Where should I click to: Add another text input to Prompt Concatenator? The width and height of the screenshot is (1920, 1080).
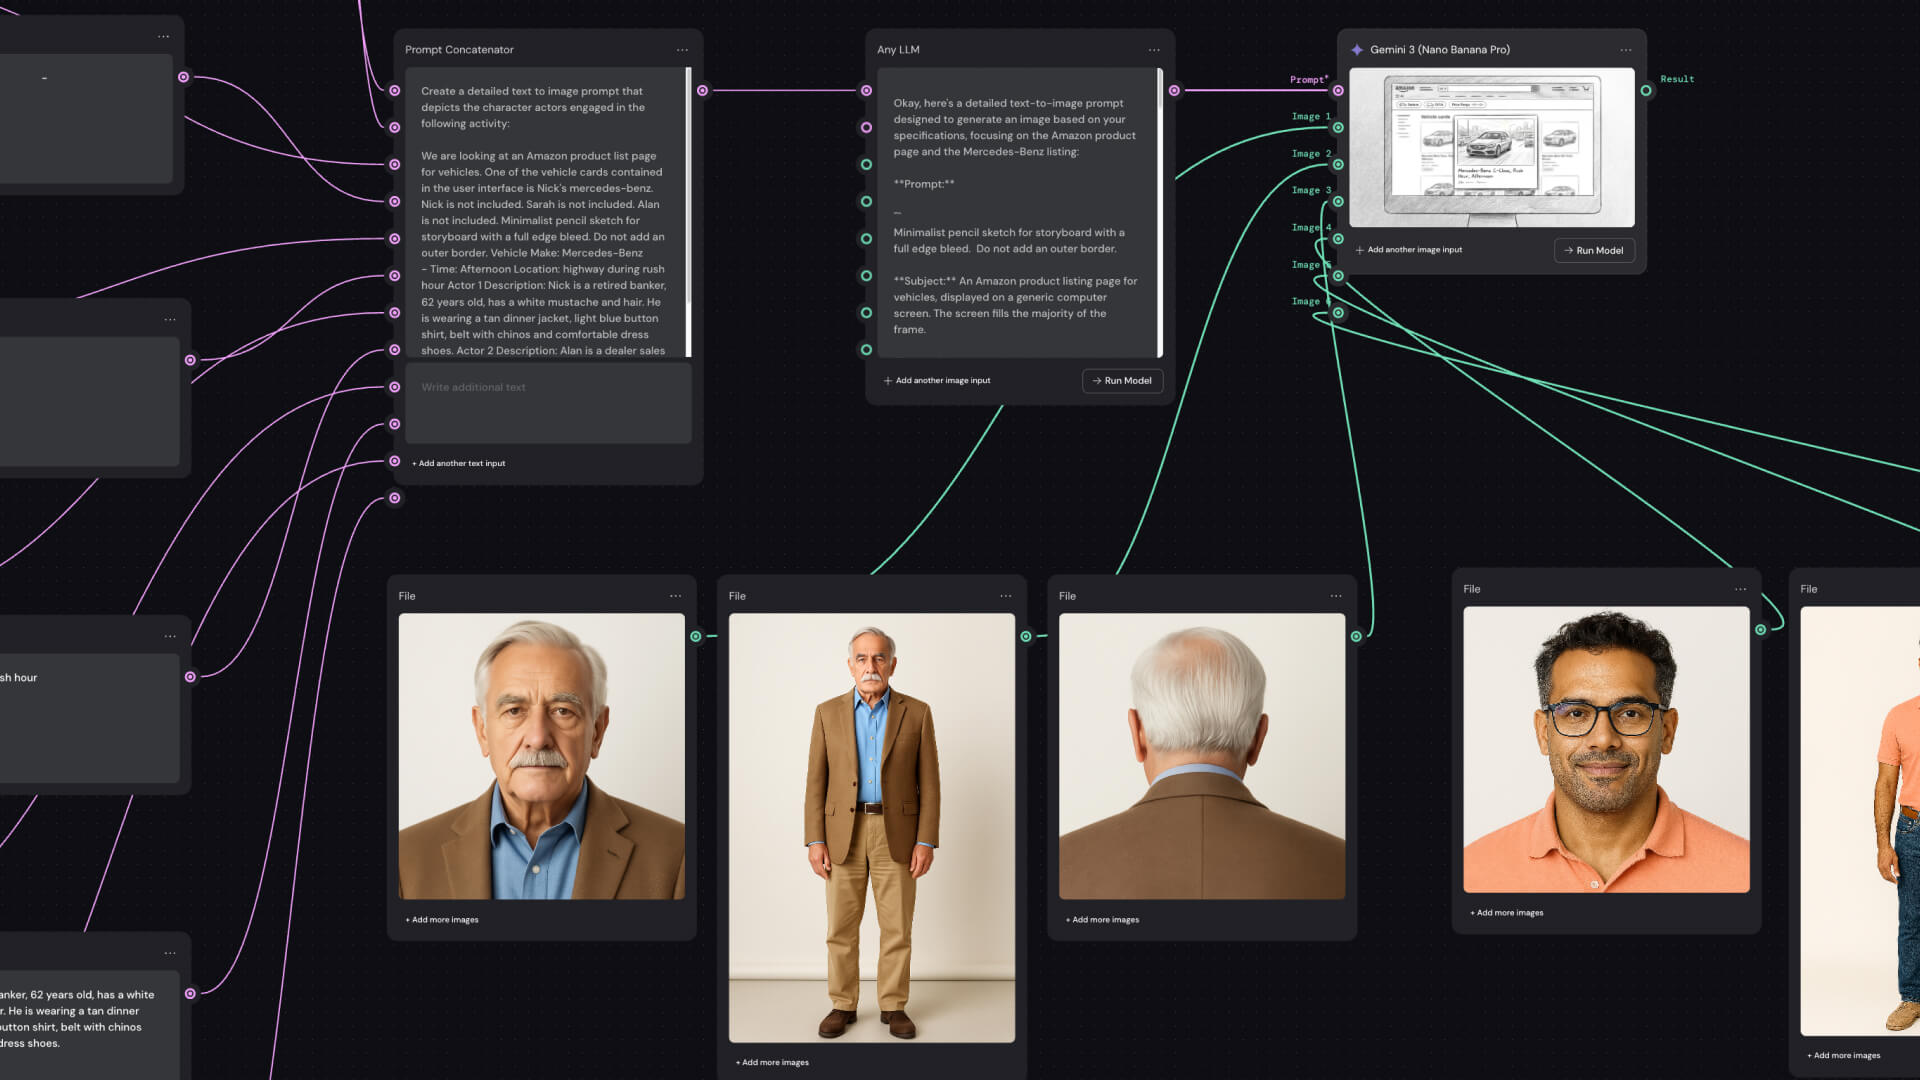[x=459, y=464]
